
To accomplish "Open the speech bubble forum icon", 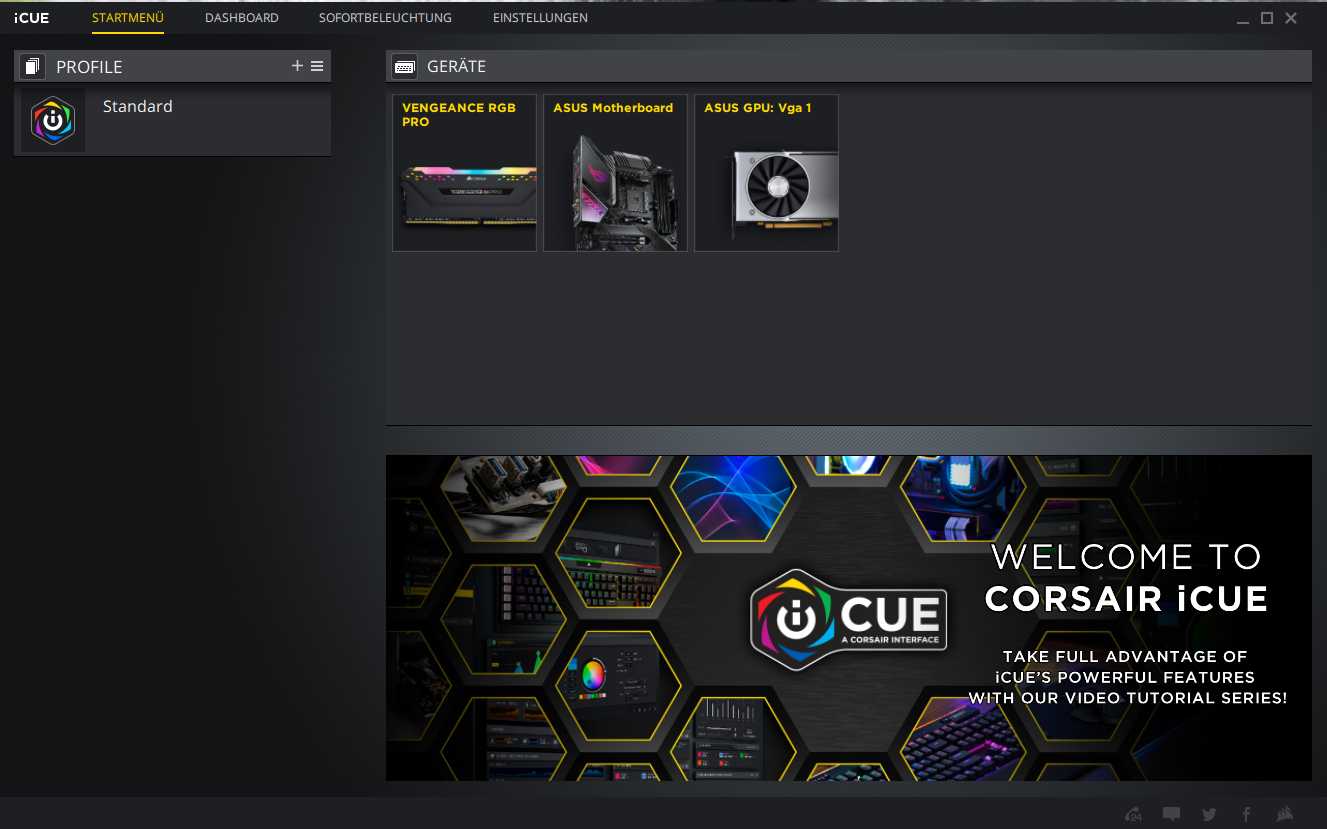I will [x=1171, y=814].
